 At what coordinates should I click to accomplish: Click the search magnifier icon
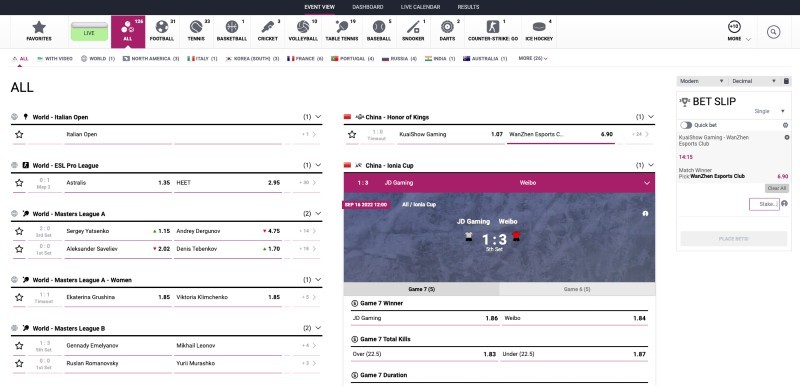click(x=773, y=32)
